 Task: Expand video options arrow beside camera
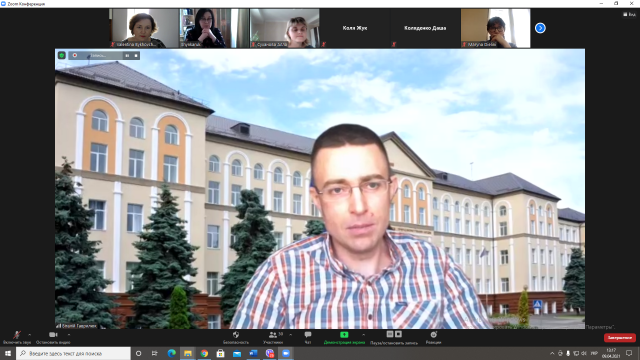69,335
